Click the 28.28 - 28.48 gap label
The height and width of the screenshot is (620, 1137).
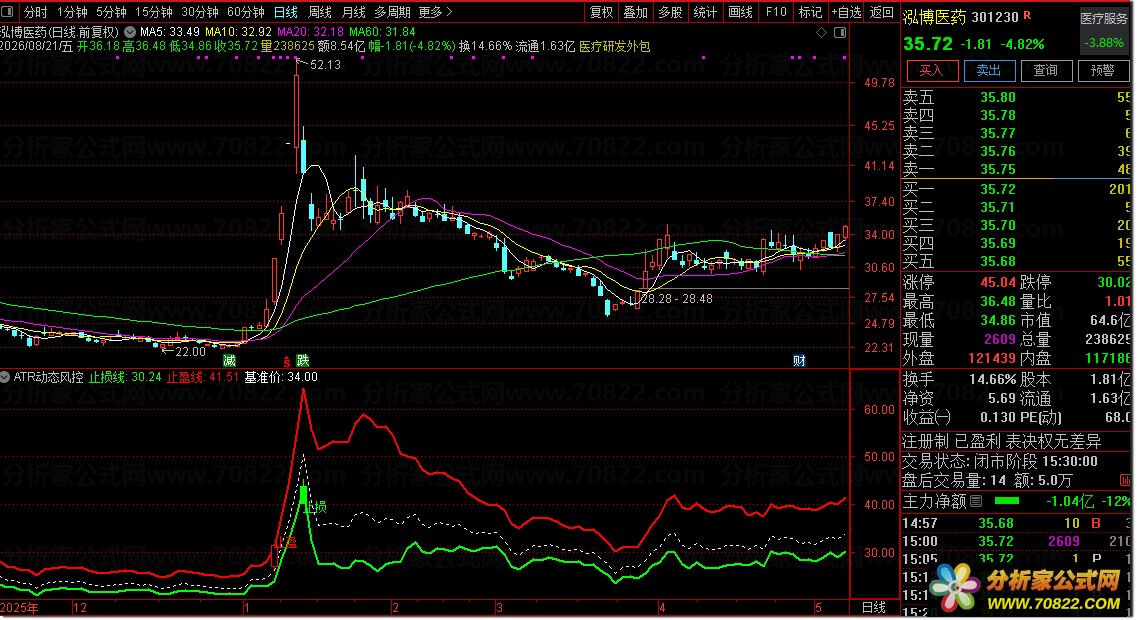point(677,299)
